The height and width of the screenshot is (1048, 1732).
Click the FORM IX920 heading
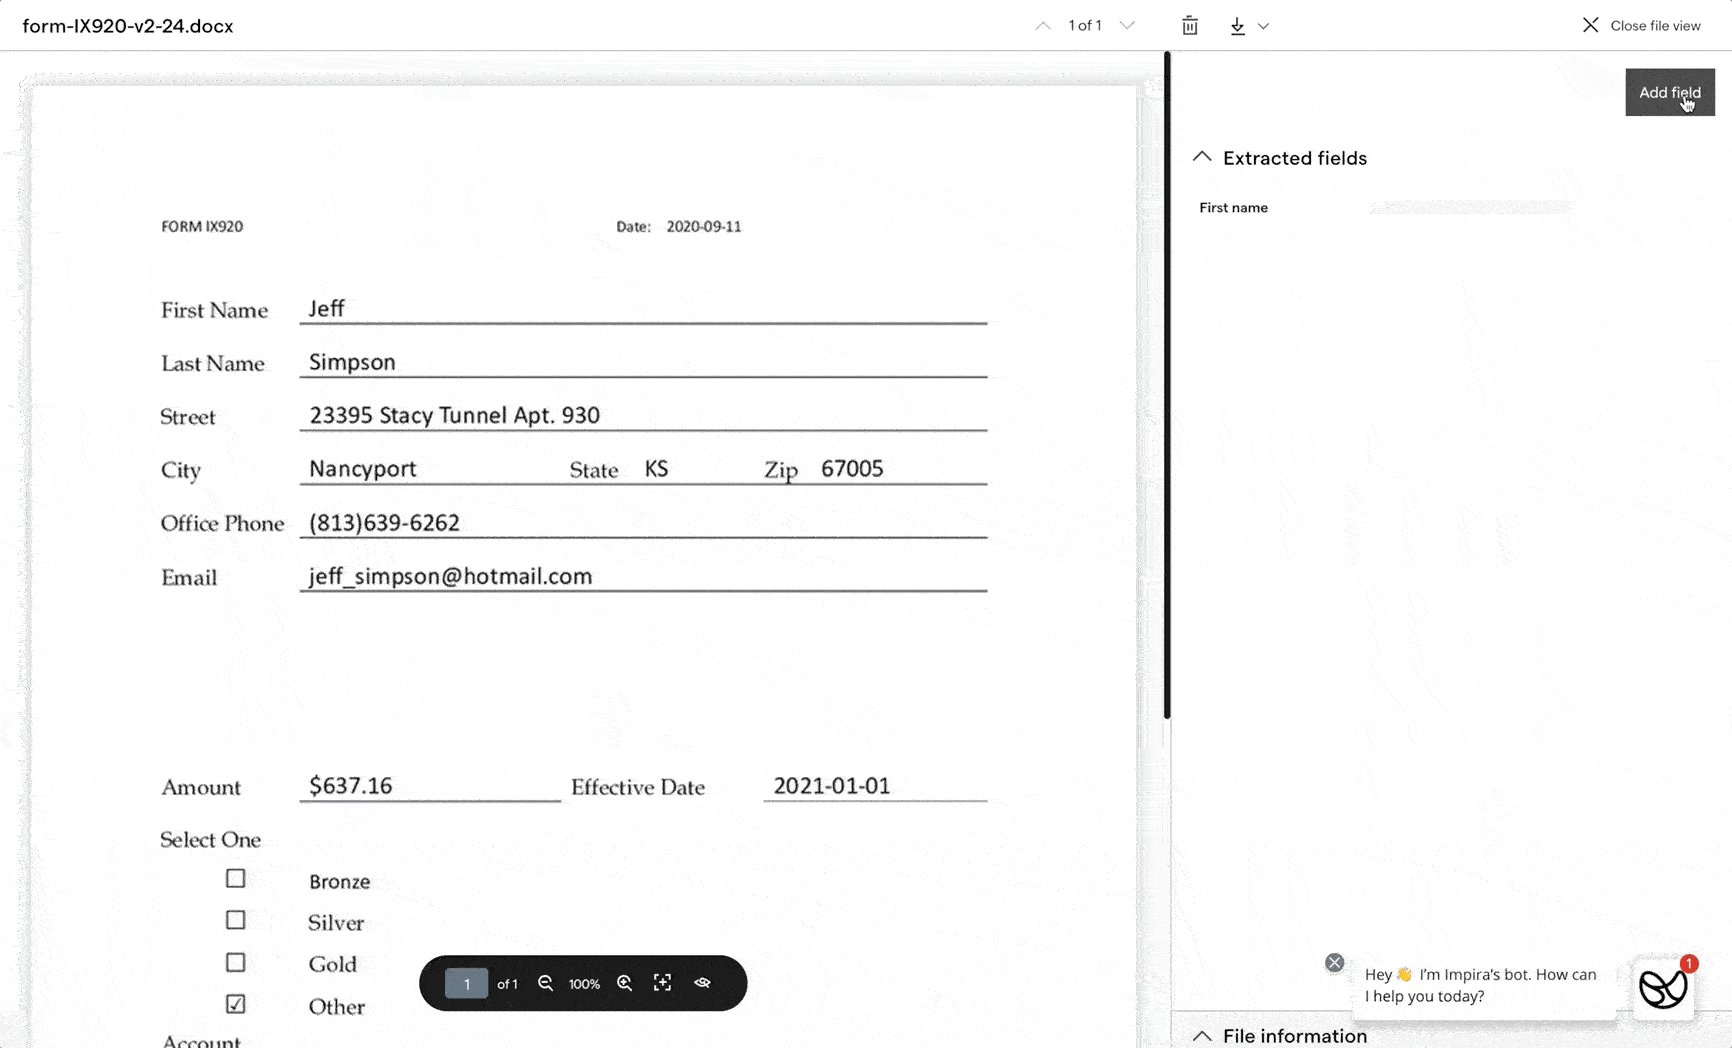click(x=202, y=227)
